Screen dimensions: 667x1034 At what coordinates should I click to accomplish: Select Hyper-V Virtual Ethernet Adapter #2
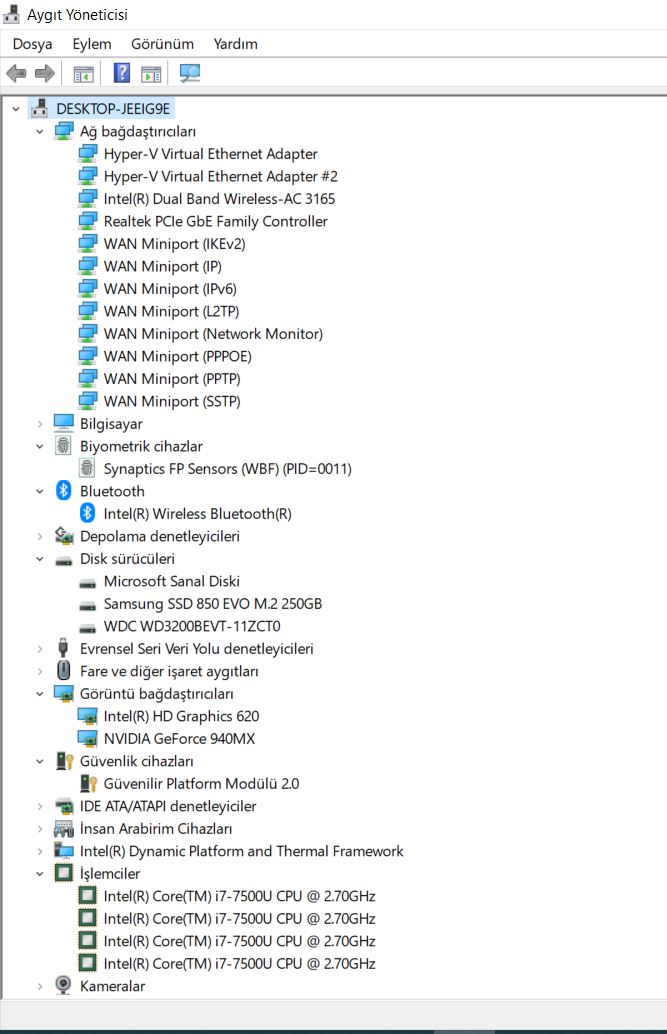(220, 176)
